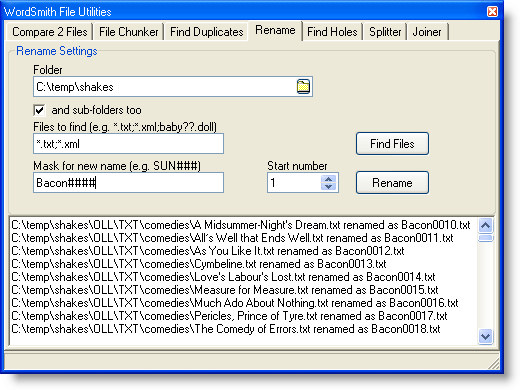Select the 'All's Well that Ends Well.txt' line
The height and width of the screenshot is (390, 520).
(x=232, y=238)
